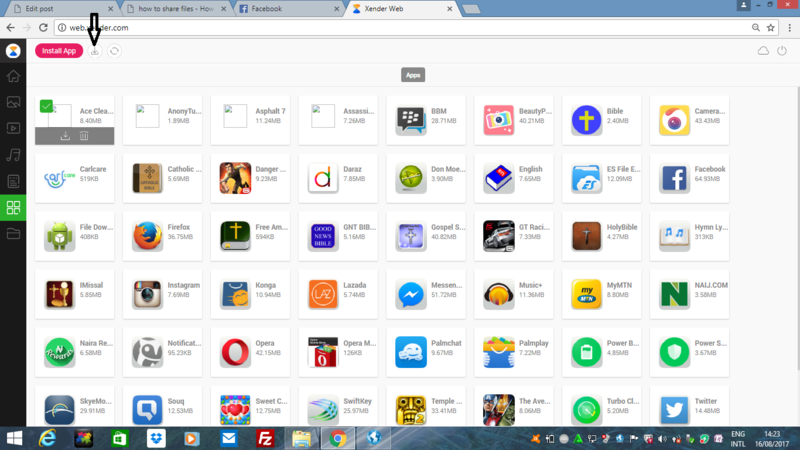800x450 pixels.
Task: Click the SwiftKey app name
Action: 357,401
